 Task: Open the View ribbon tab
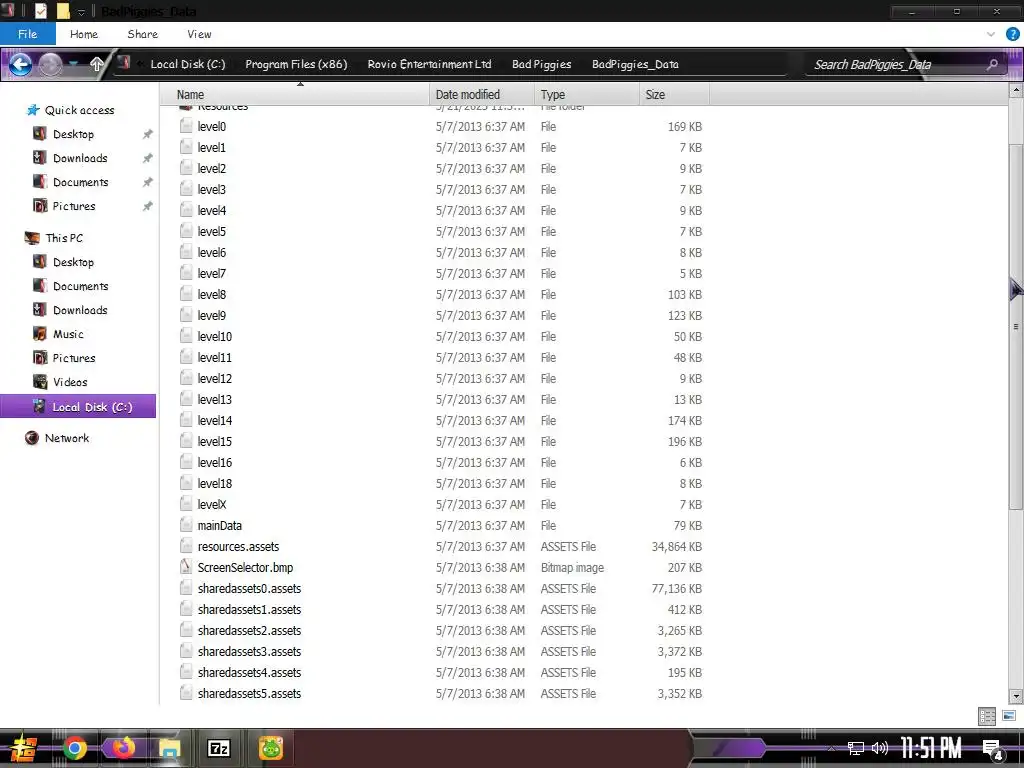(x=199, y=34)
